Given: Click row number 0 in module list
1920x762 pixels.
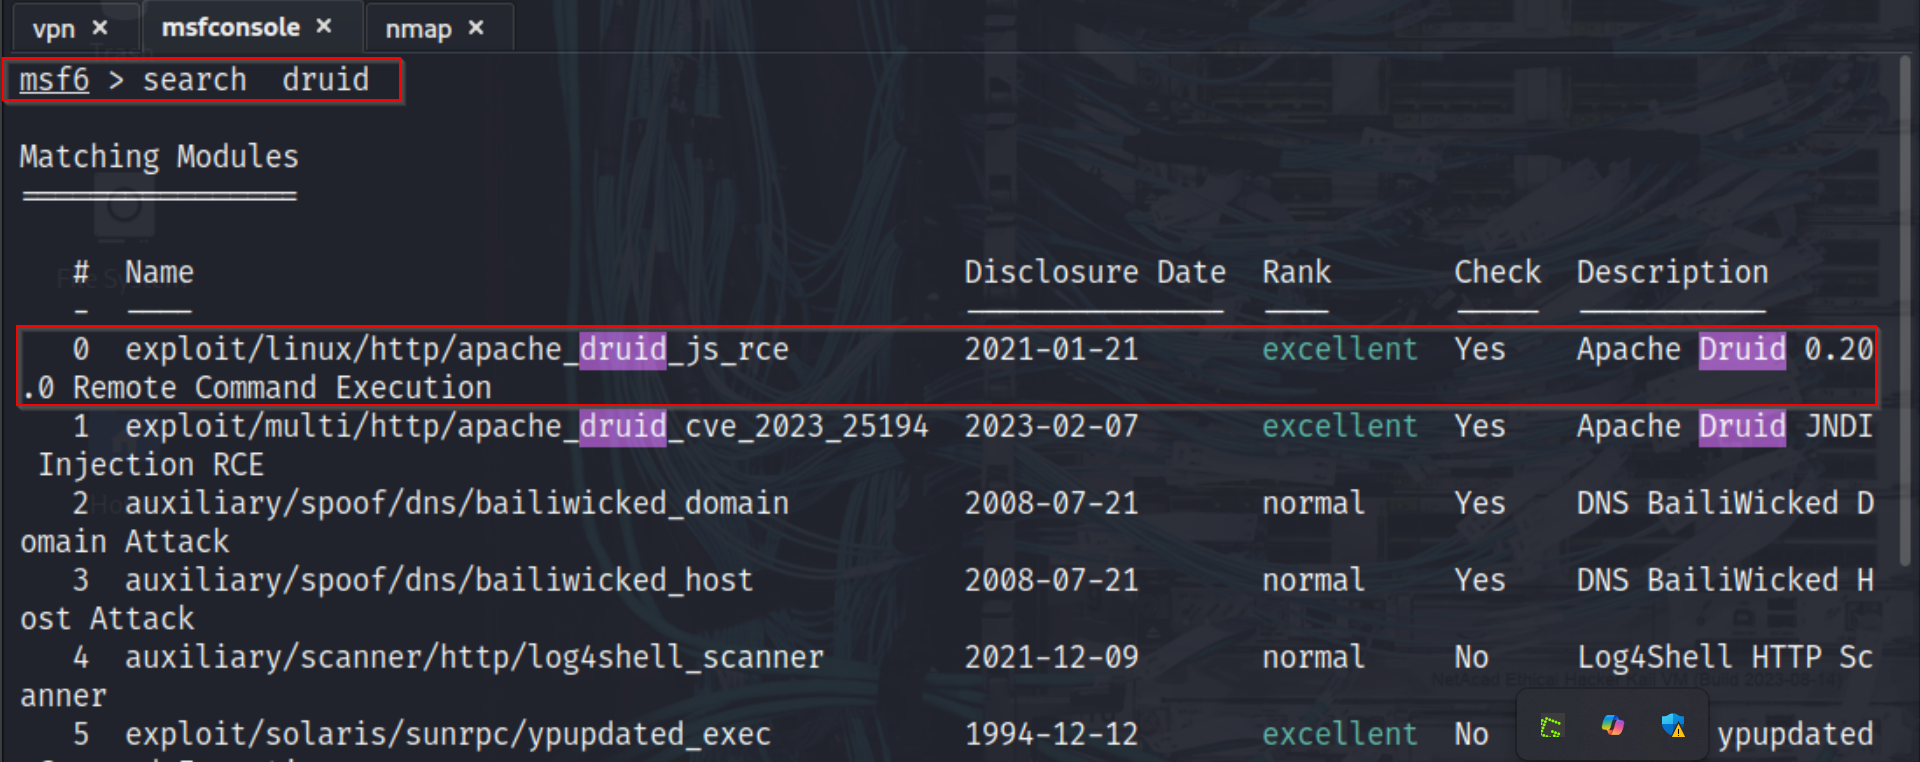Looking at the screenshot, I should 81,349.
